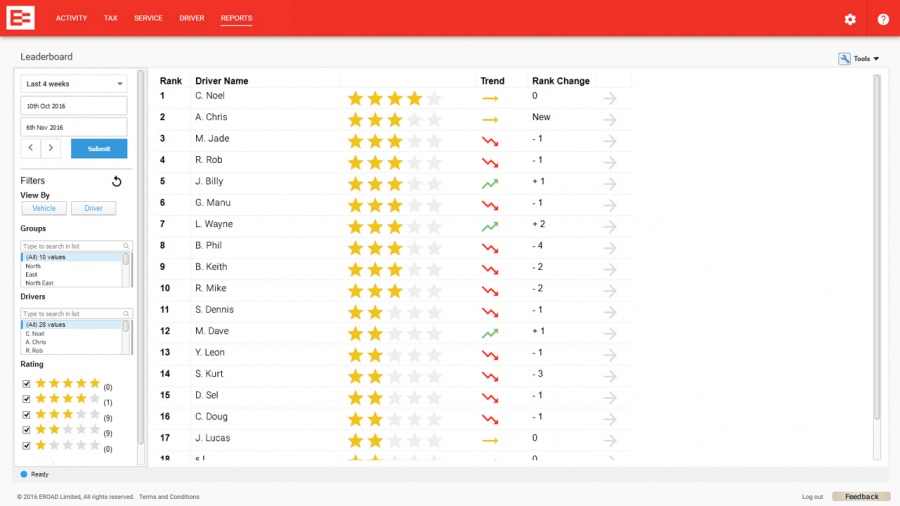Click the blue Ready status indicator
This screenshot has width=900, height=506.
pyautogui.click(x=24, y=474)
